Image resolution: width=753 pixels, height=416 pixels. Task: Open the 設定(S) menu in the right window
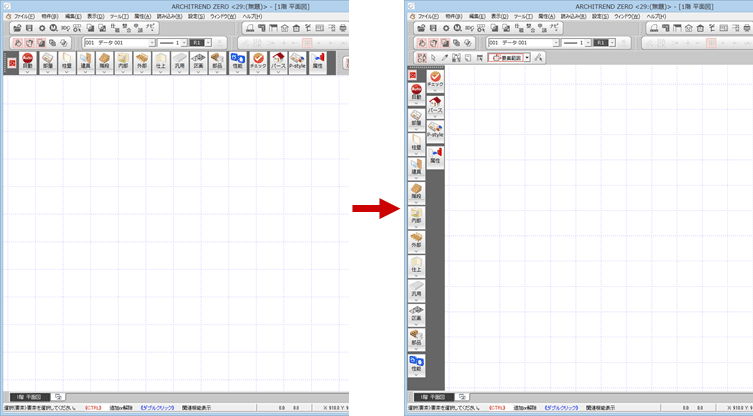(x=600, y=16)
